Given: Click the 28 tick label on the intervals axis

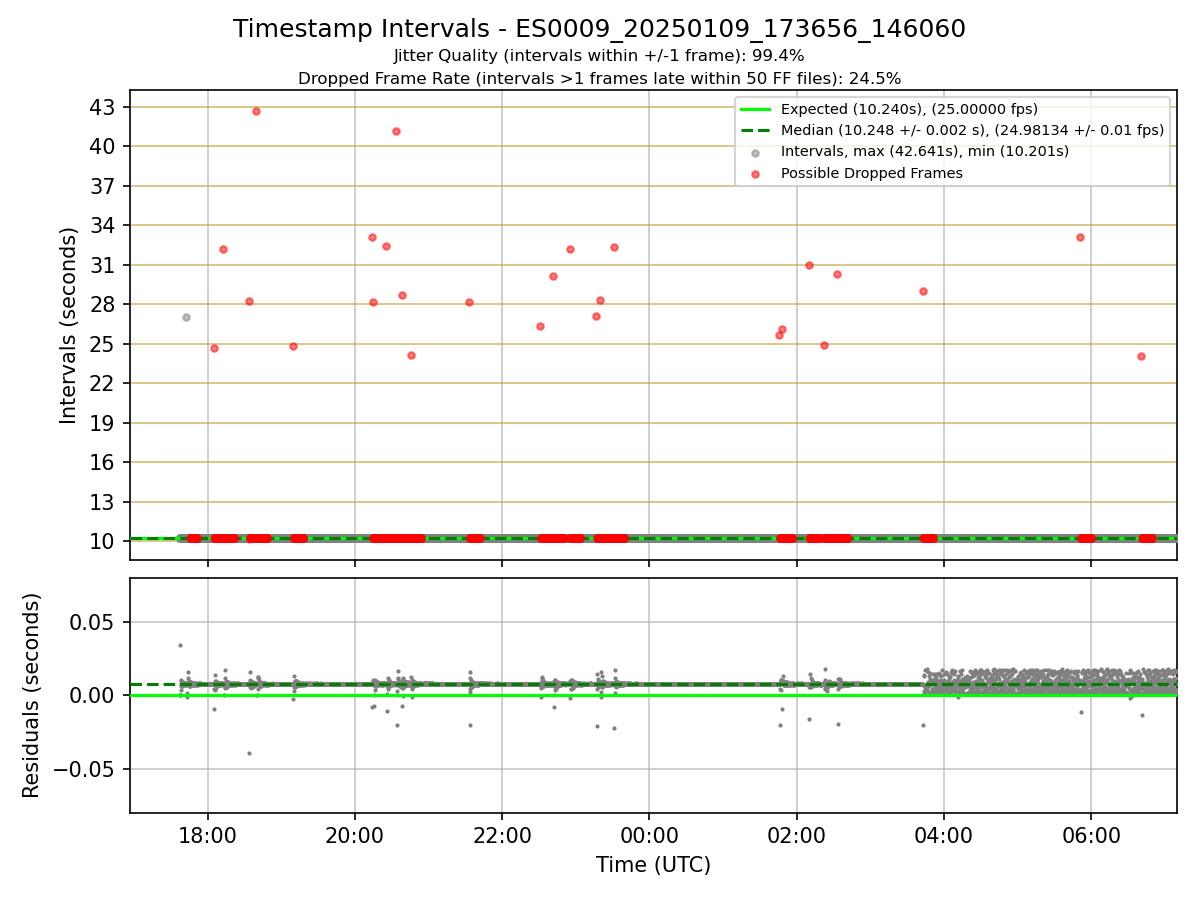Looking at the screenshot, I should (104, 304).
